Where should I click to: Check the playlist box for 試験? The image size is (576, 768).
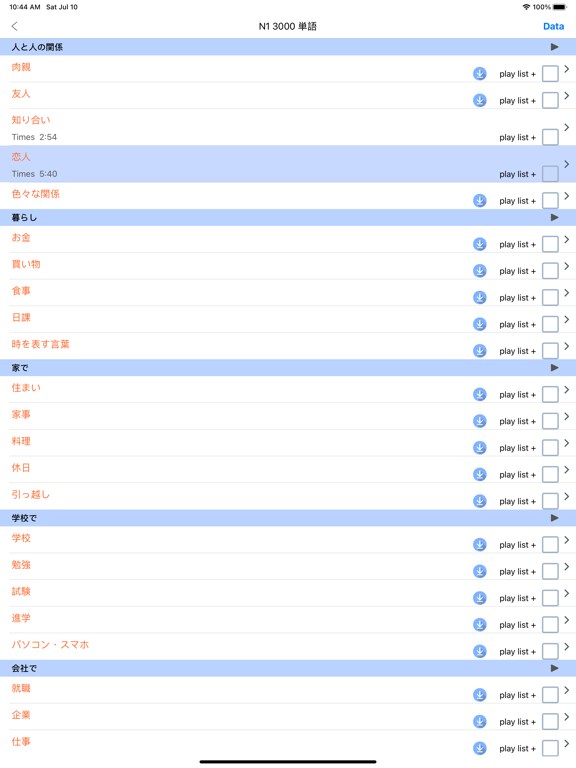tap(550, 598)
